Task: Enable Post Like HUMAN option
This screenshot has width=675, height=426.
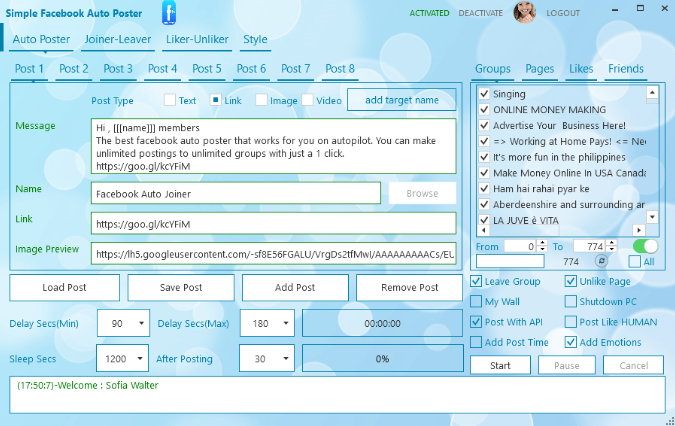Action: click(570, 321)
